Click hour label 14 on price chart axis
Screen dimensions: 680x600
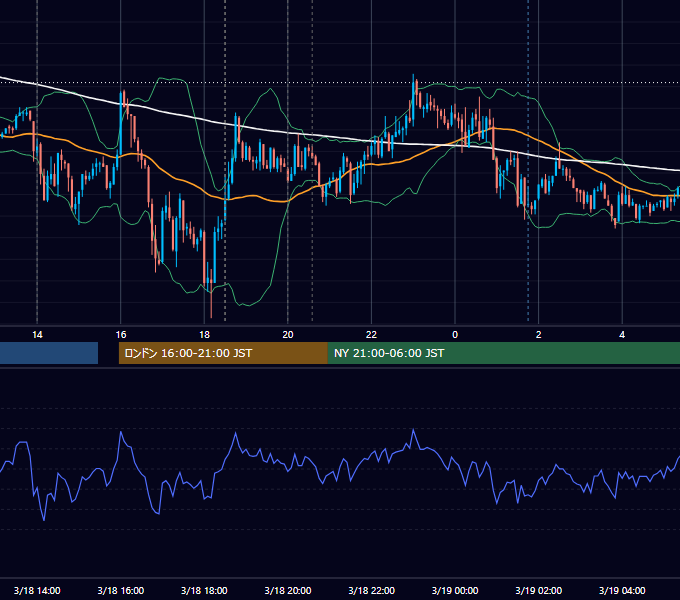pos(37,335)
